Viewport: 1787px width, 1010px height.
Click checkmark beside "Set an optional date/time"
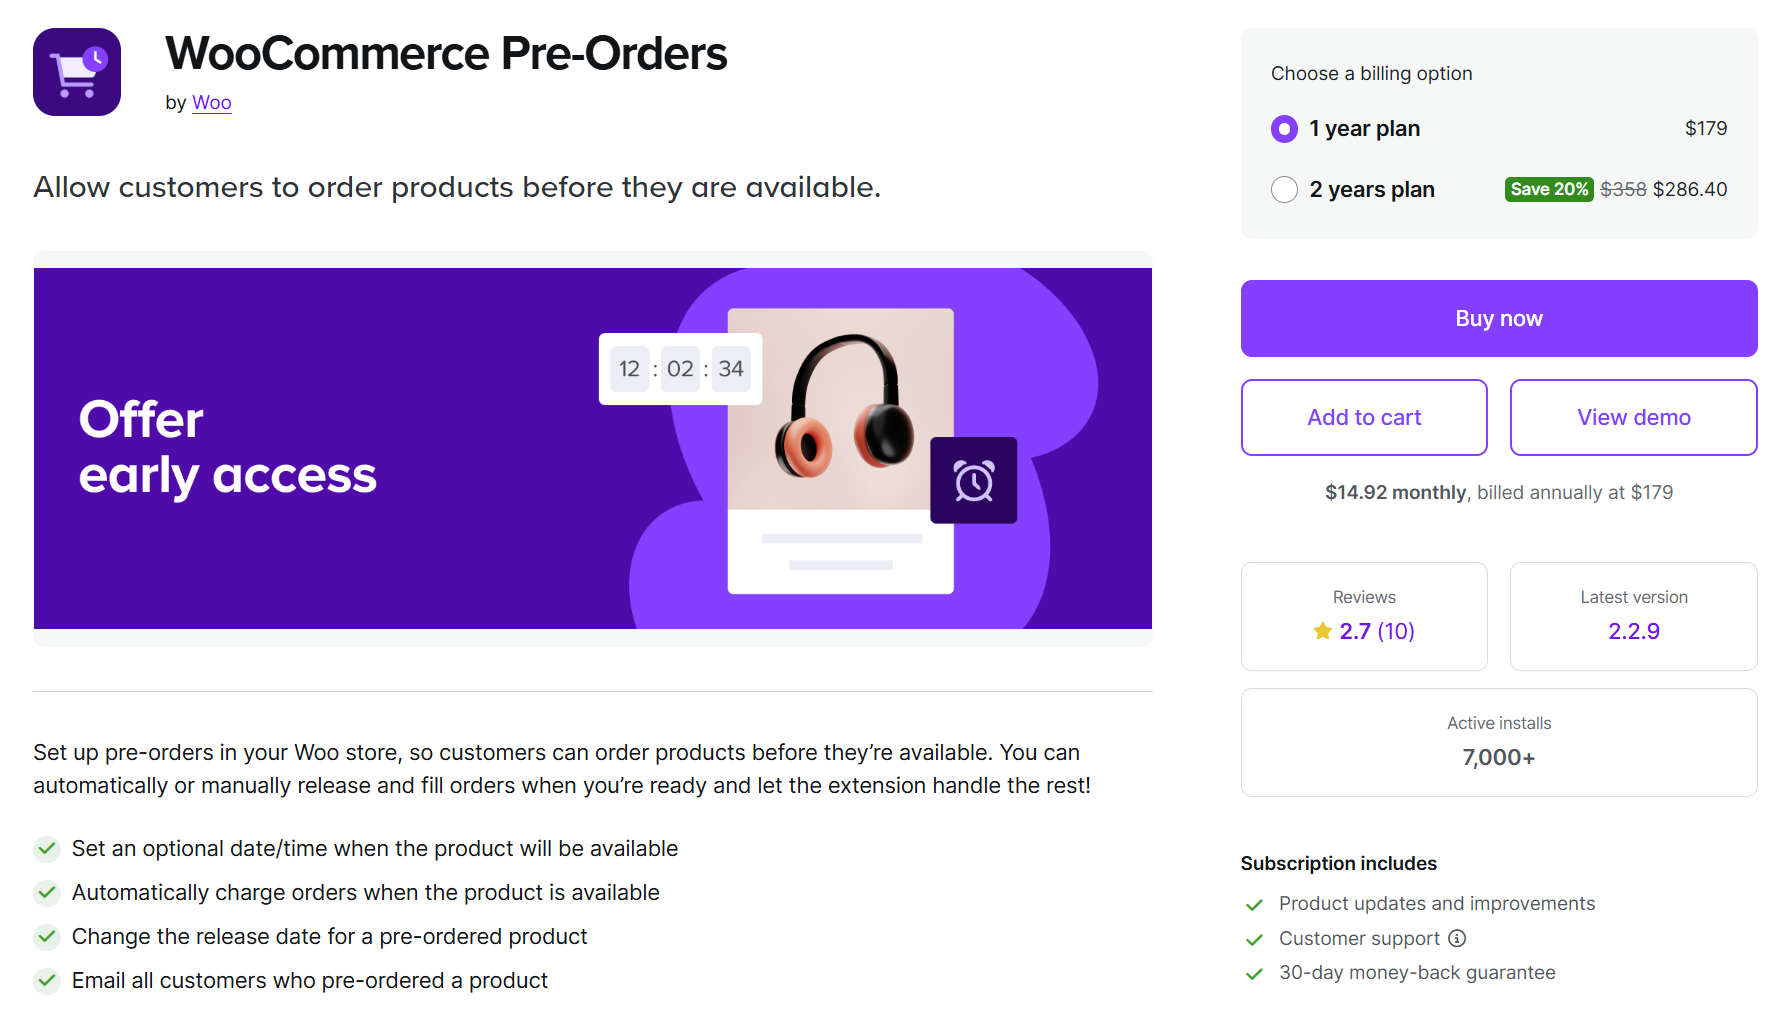46,848
